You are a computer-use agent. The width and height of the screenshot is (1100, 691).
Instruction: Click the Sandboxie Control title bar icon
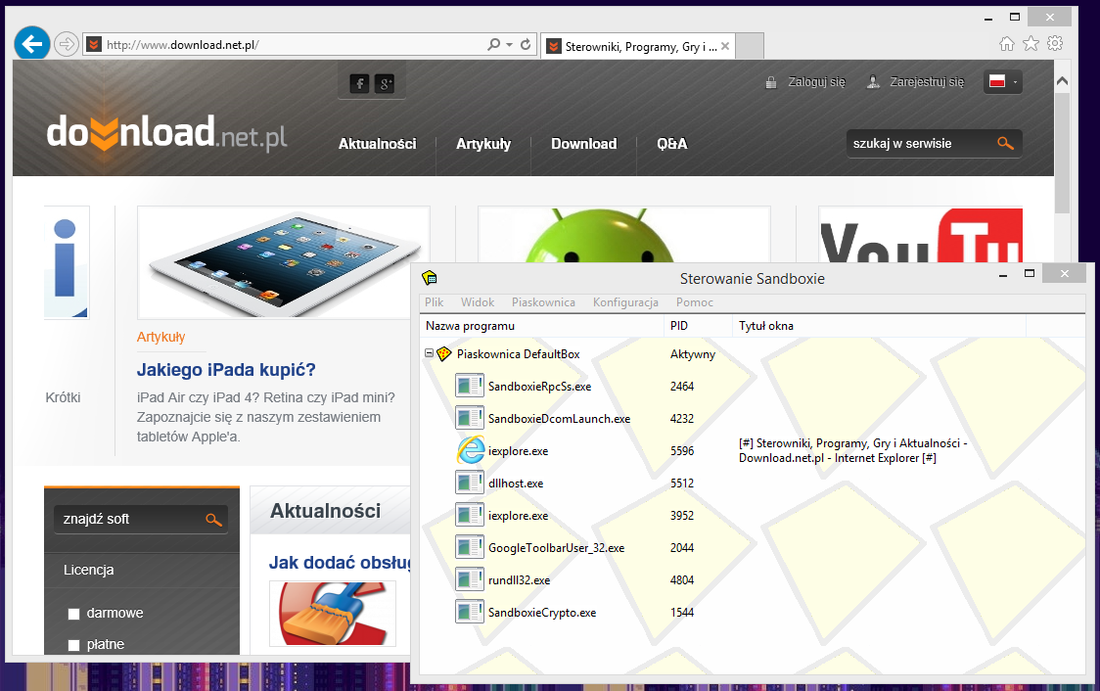click(429, 278)
